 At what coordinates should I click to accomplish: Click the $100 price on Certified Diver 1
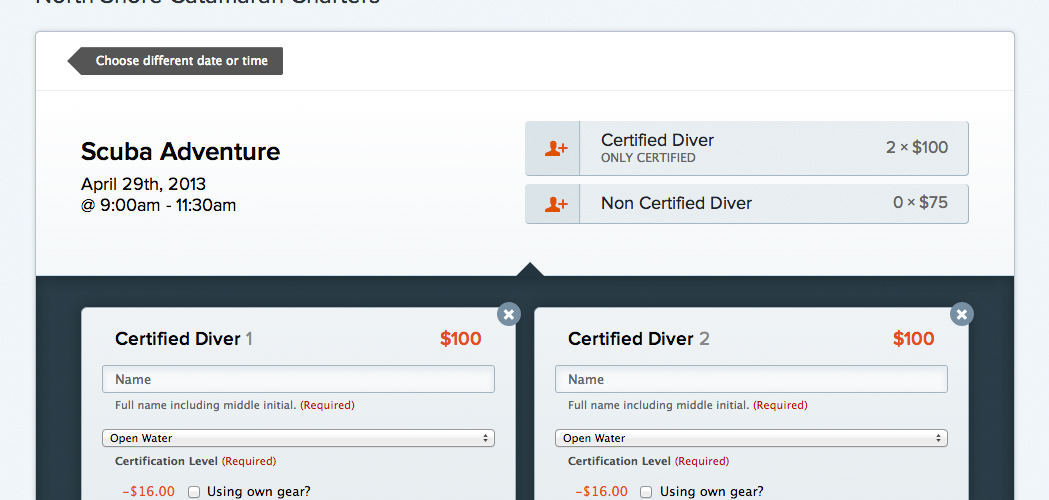pos(460,339)
